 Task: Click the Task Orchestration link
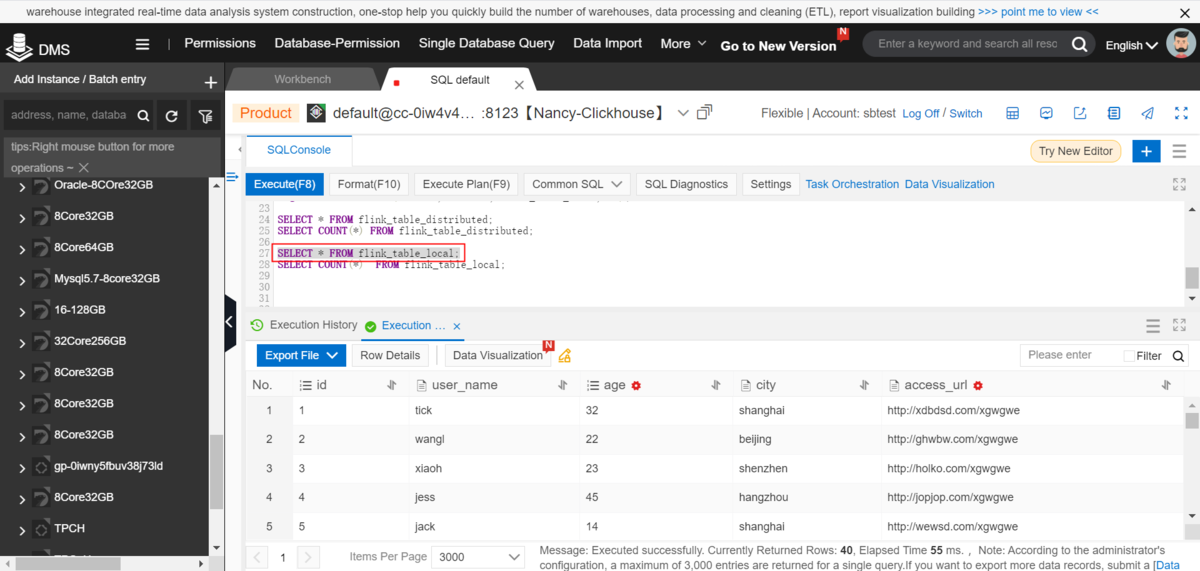[852, 184]
